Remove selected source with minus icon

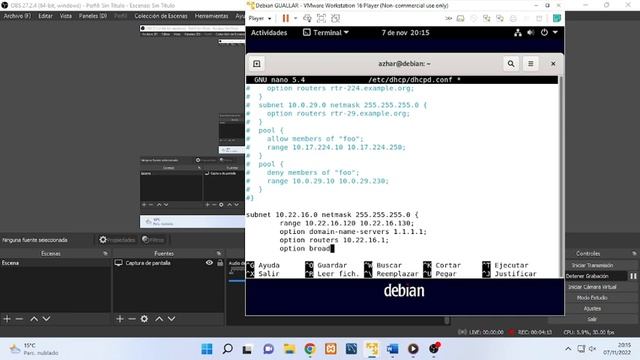[x=132, y=319]
